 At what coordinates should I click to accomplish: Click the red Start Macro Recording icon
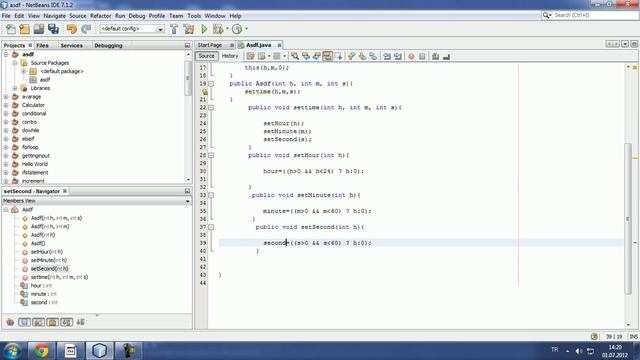pos(411,56)
